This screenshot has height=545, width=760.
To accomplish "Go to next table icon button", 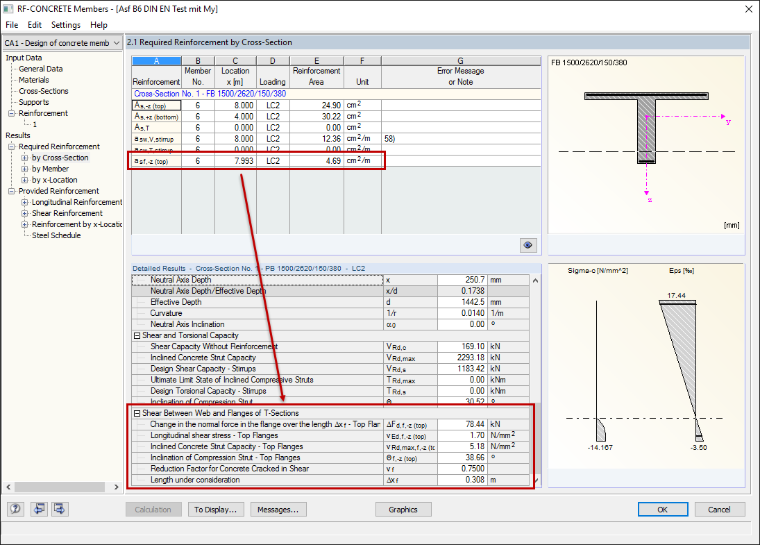I will (x=60, y=509).
